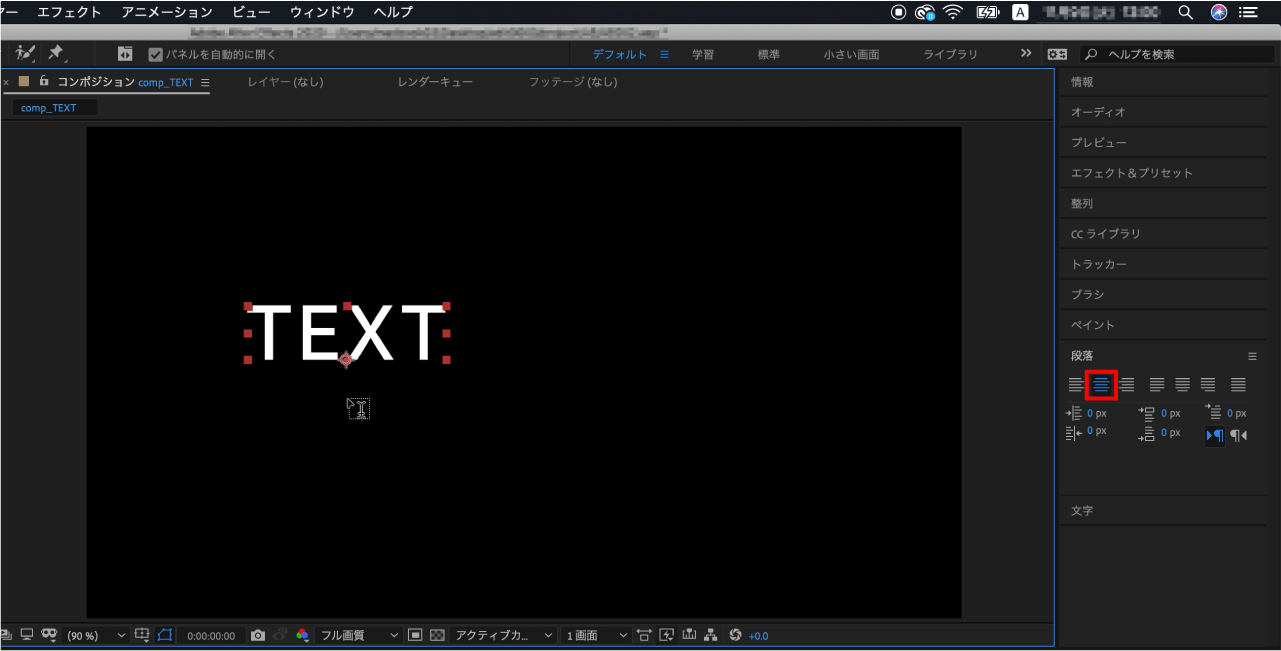Switch to the 学習 workspace
This screenshot has width=1281, height=651.
[703, 54]
